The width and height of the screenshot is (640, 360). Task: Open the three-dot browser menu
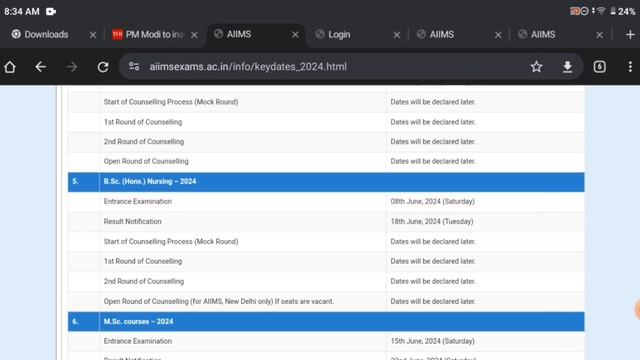630,67
